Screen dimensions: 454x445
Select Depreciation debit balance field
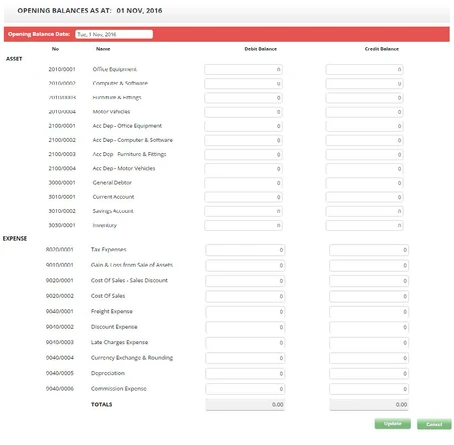(245, 374)
